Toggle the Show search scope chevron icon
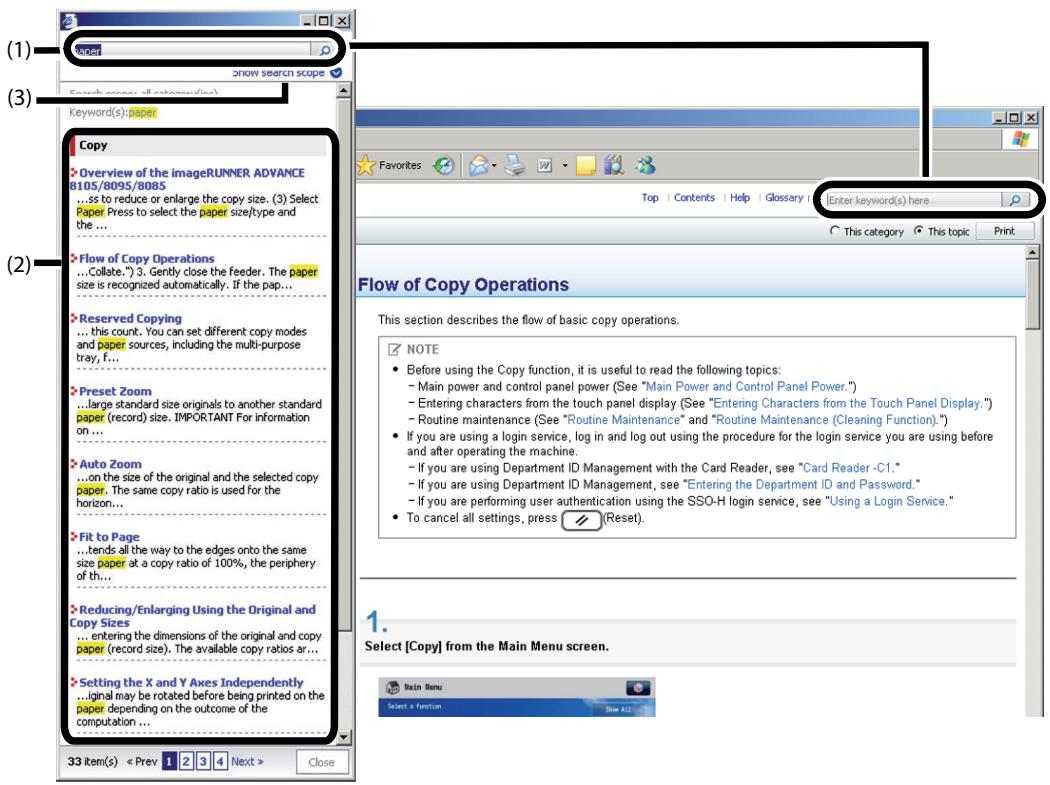Viewport: 1050px width, 785px height. 336,72
